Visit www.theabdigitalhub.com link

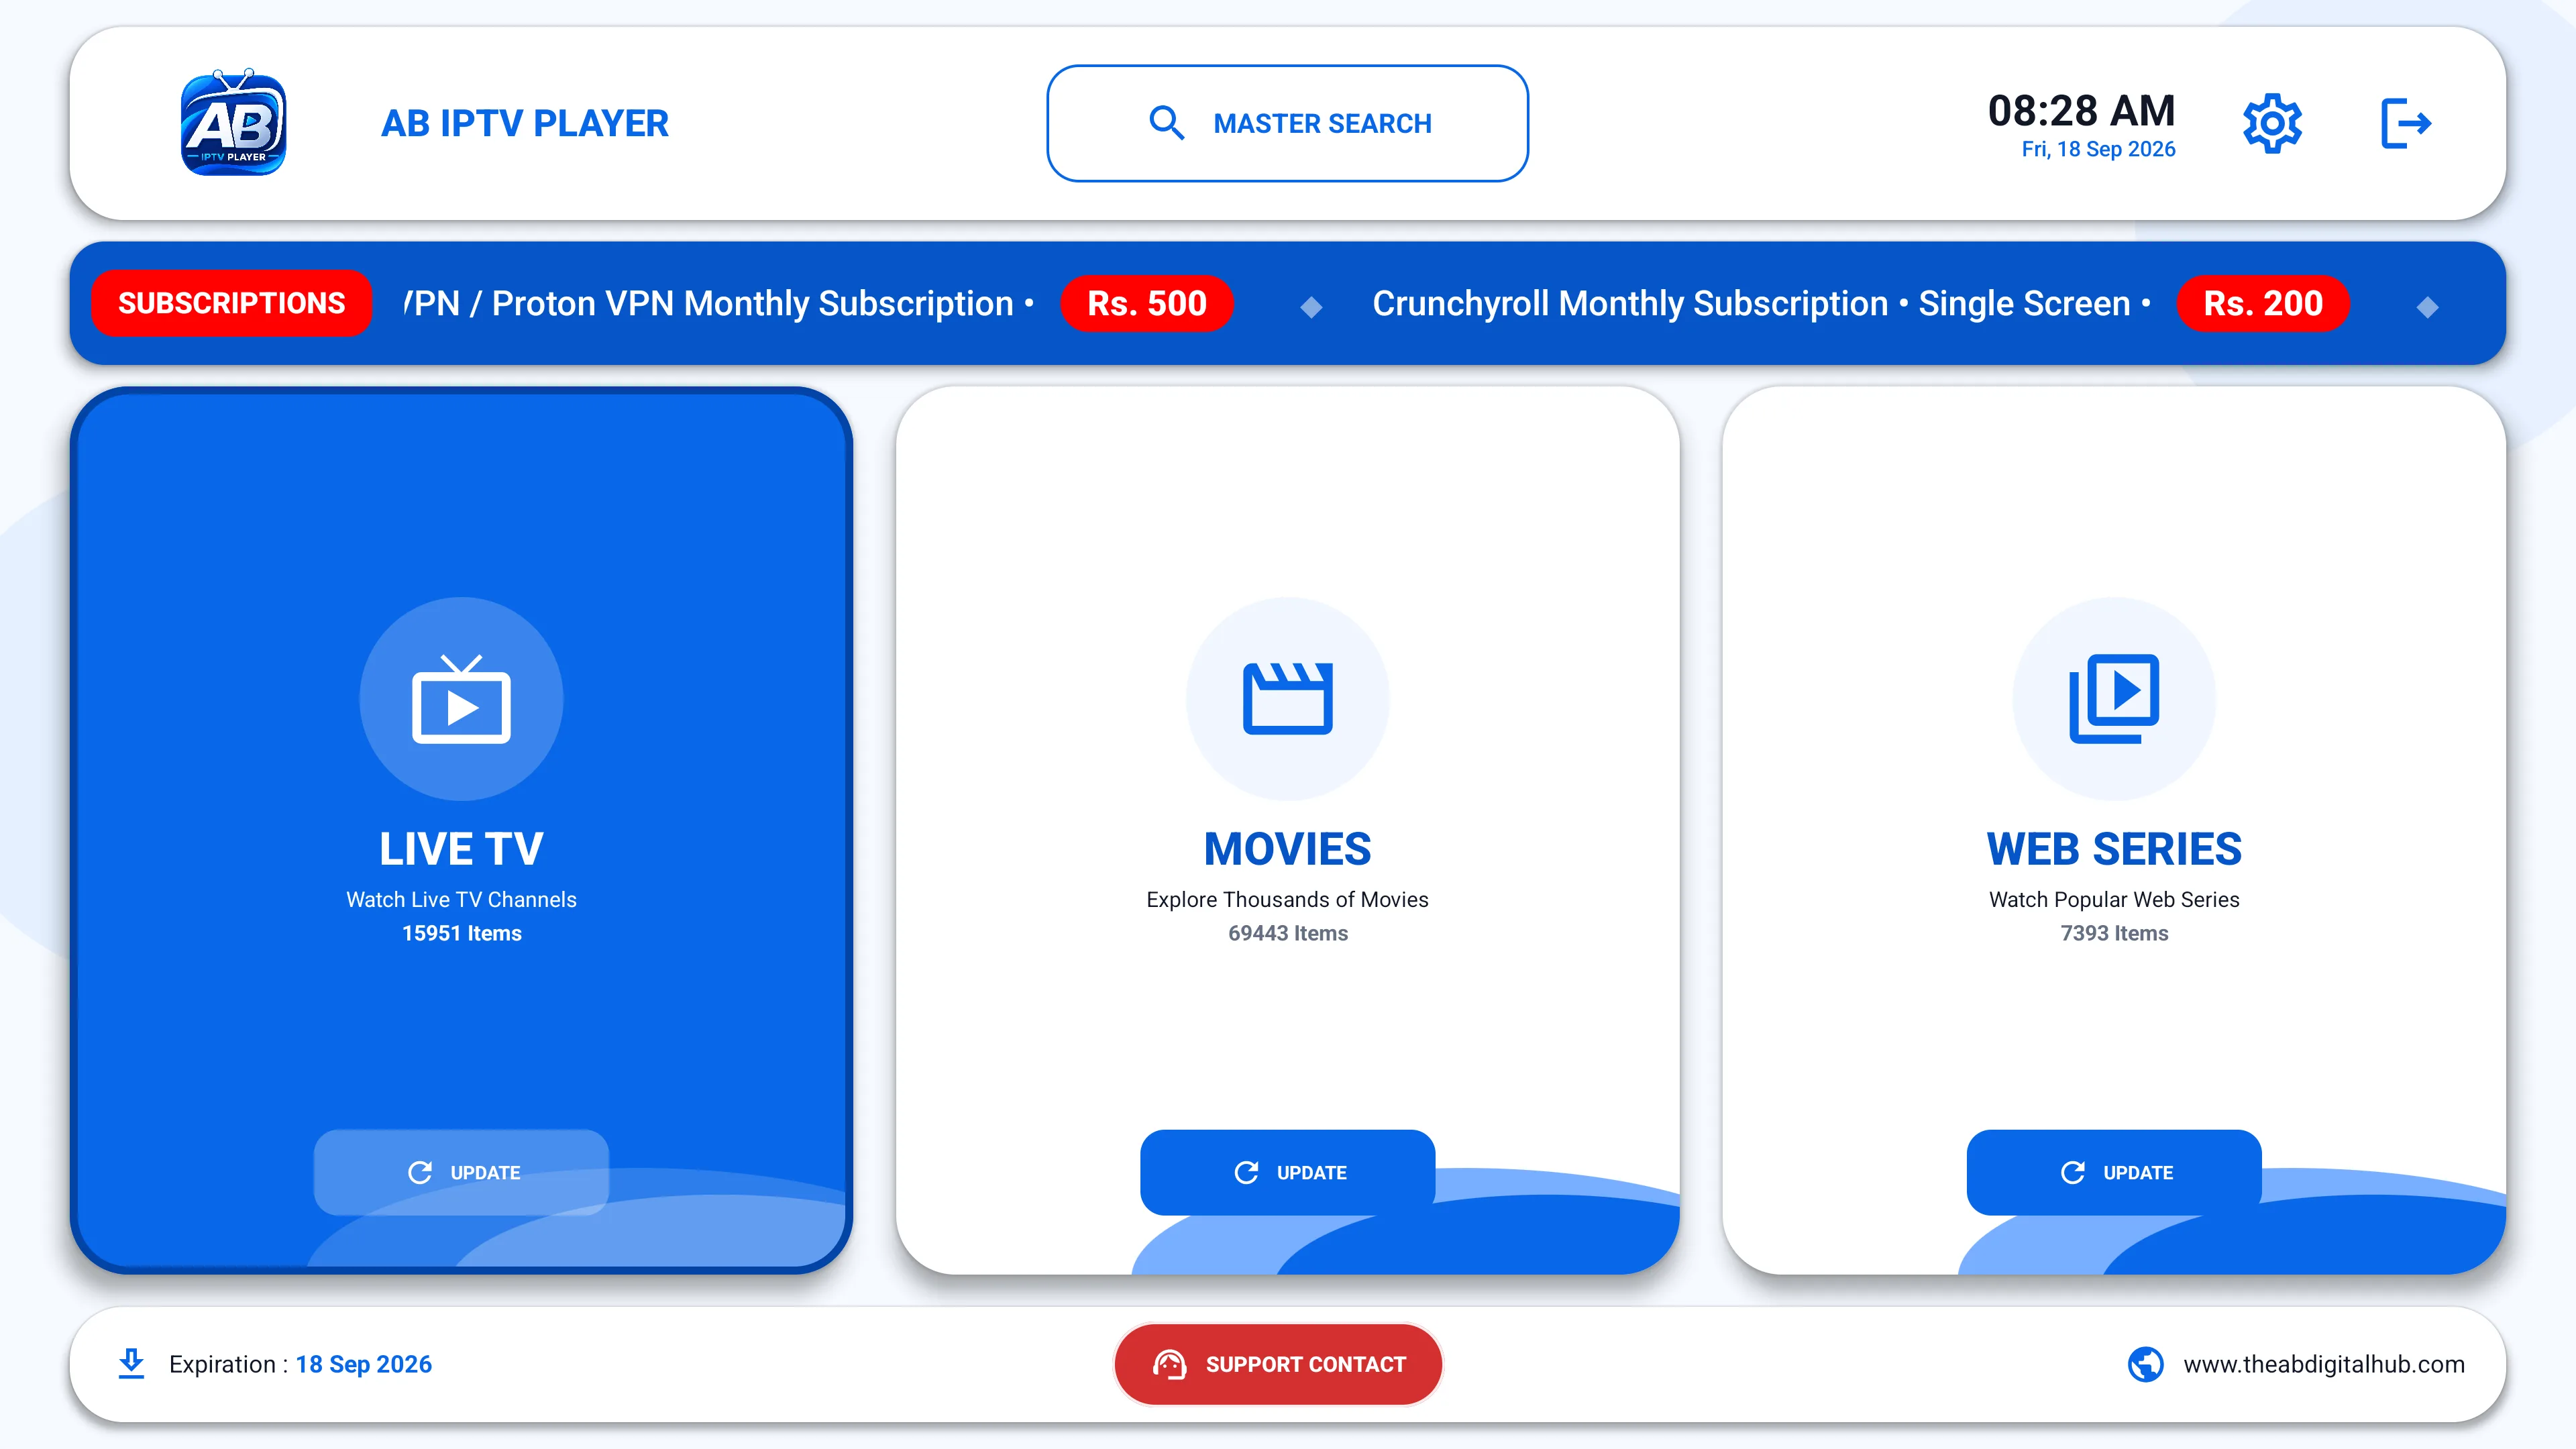[2324, 1364]
